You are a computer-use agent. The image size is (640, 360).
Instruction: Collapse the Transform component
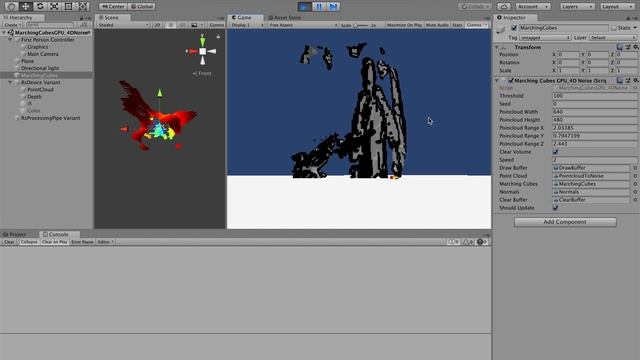[497, 47]
